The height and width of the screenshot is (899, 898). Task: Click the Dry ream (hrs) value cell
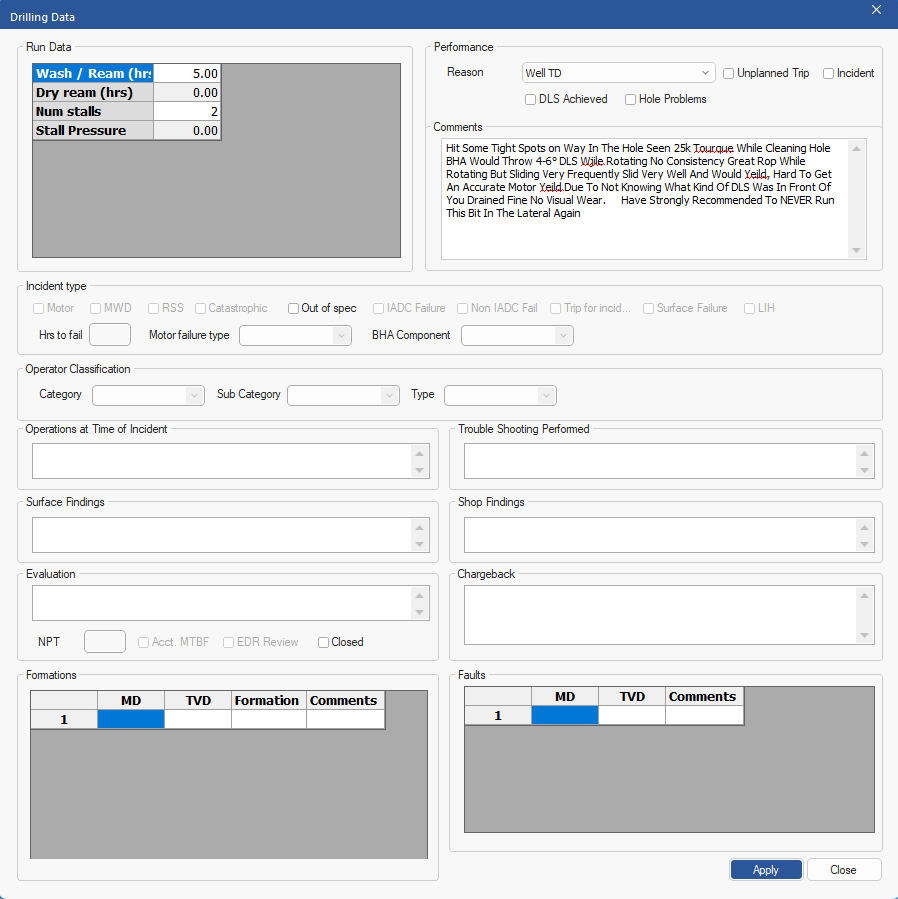(x=187, y=92)
